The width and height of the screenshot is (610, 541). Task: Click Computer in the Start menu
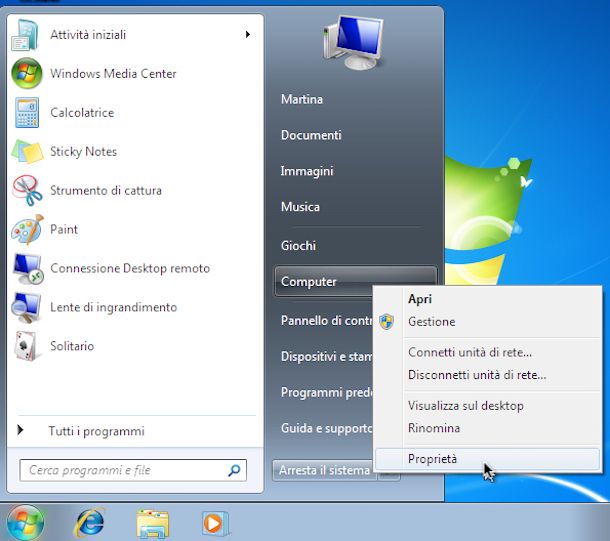(x=356, y=282)
